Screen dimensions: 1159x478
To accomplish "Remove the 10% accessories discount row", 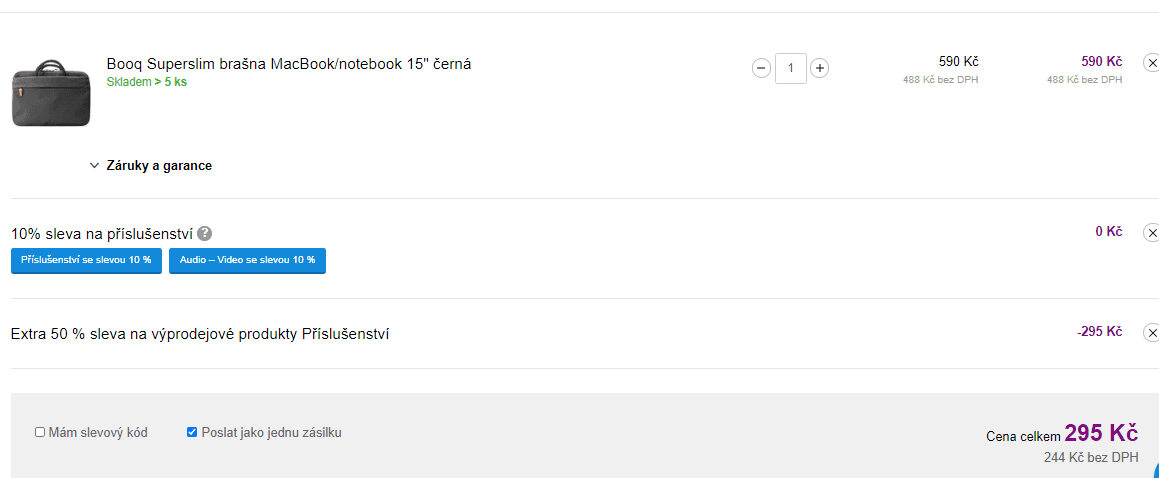I will coord(1151,233).
